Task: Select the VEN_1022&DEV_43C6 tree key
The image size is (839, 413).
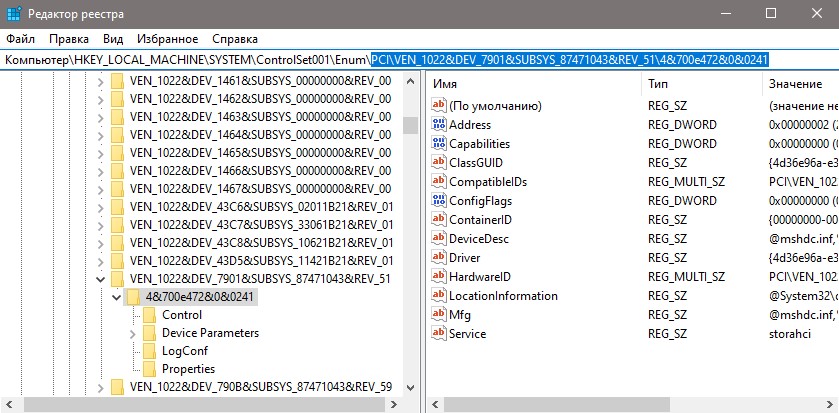Action: tap(261, 207)
